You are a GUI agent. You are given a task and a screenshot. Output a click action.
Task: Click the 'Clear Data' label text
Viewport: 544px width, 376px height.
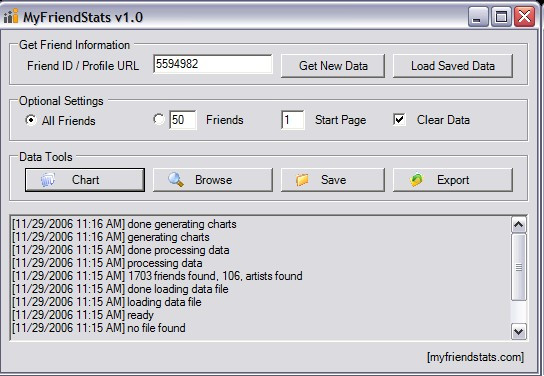(x=443, y=120)
